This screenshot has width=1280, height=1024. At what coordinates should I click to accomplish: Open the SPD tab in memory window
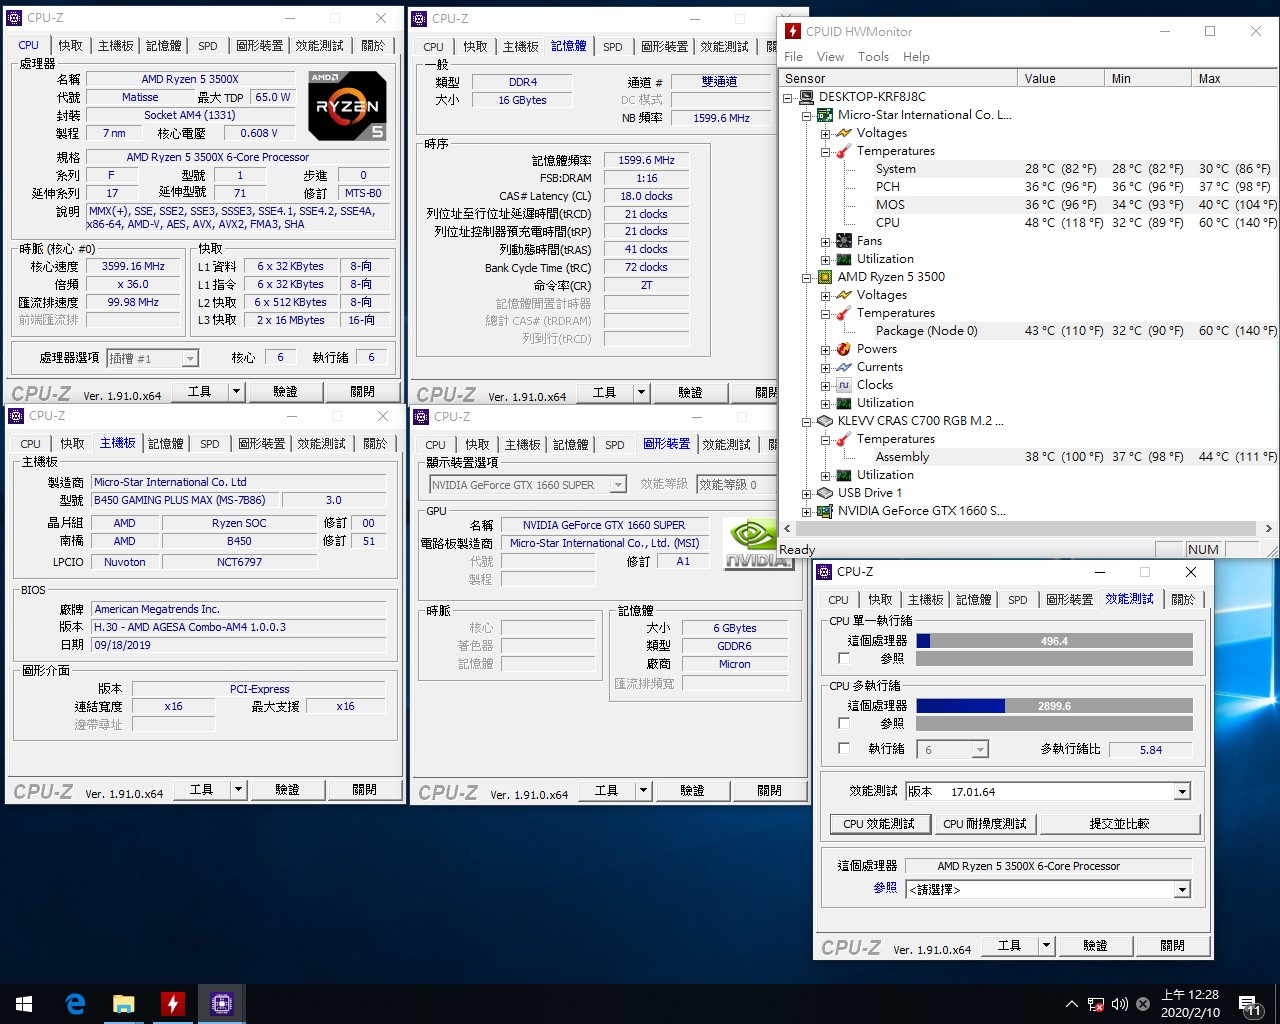click(613, 47)
